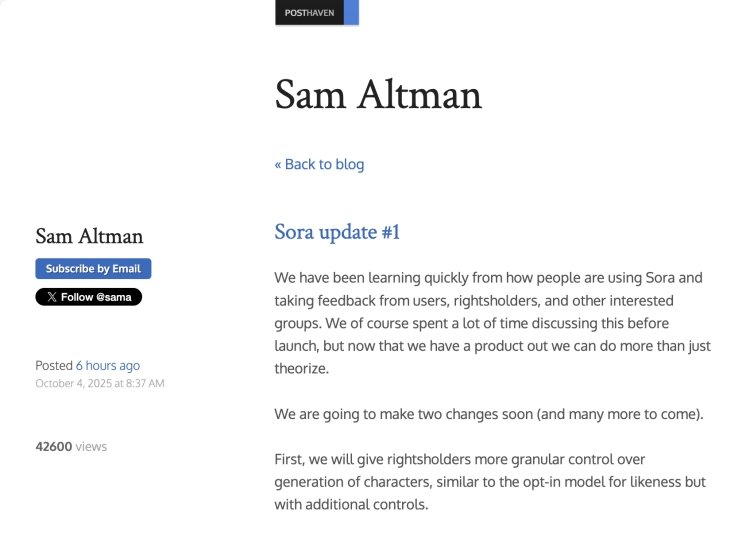The height and width of the screenshot is (536, 750).
Task: Click the word "views" in sidebar
Action: coord(91,446)
